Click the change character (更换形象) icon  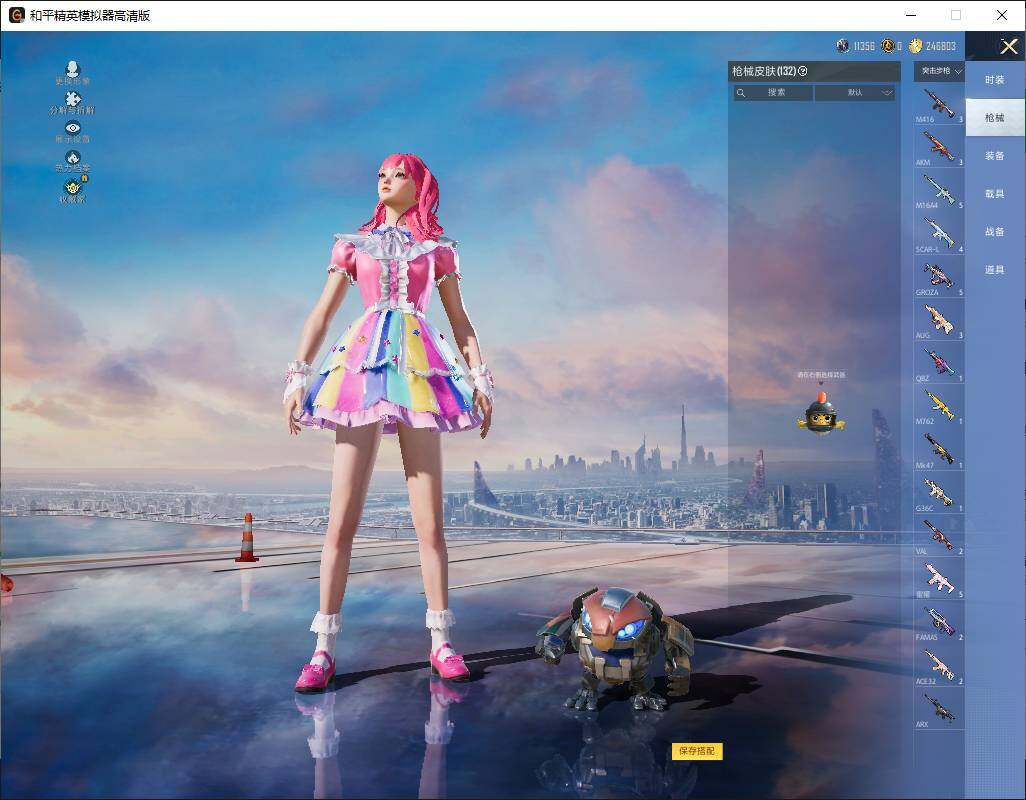72,69
